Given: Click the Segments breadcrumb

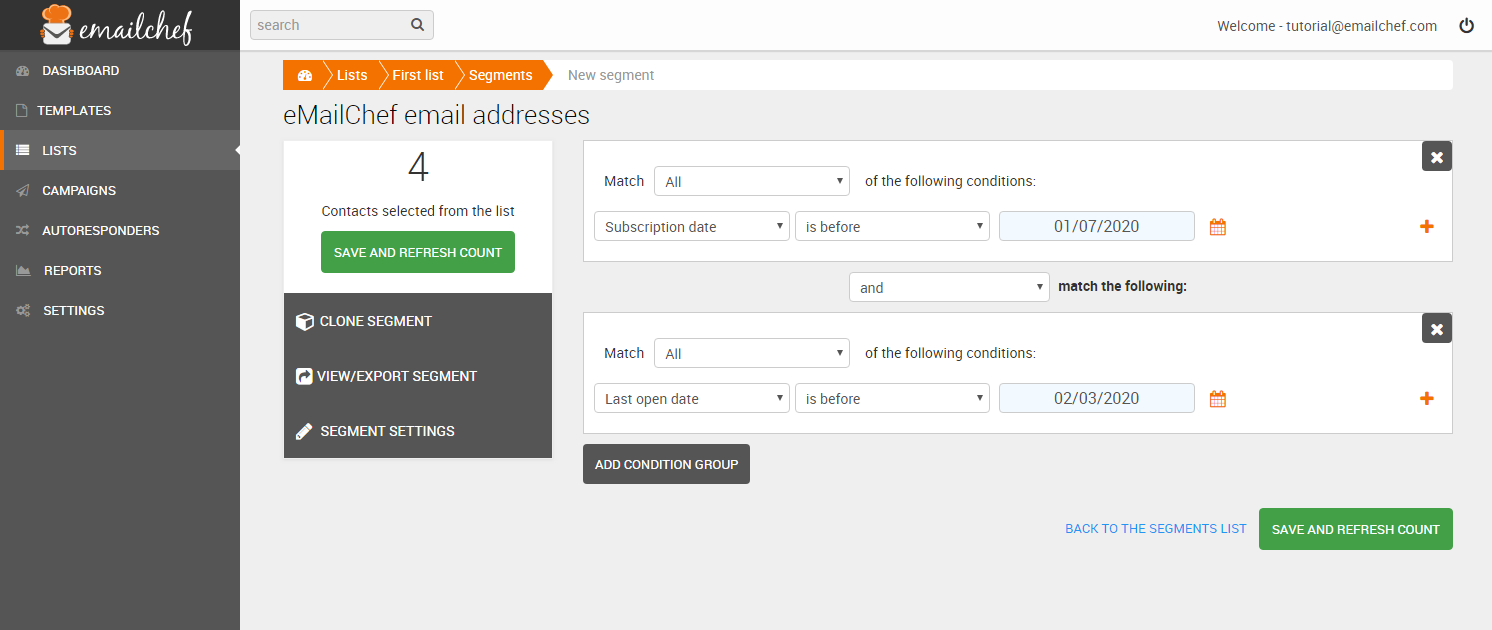Looking at the screenshot, I should (x=500, y=75).
